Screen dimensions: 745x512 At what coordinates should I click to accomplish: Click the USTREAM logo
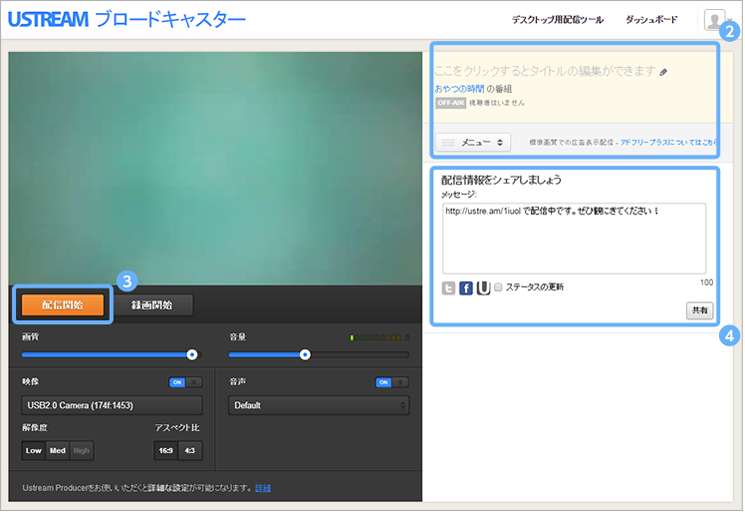pos(48,19)
